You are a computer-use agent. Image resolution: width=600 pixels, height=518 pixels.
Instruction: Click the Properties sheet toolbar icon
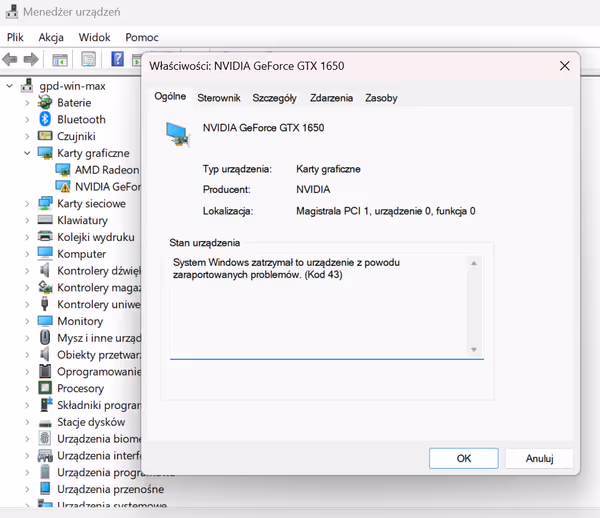[x=88, y=60]
